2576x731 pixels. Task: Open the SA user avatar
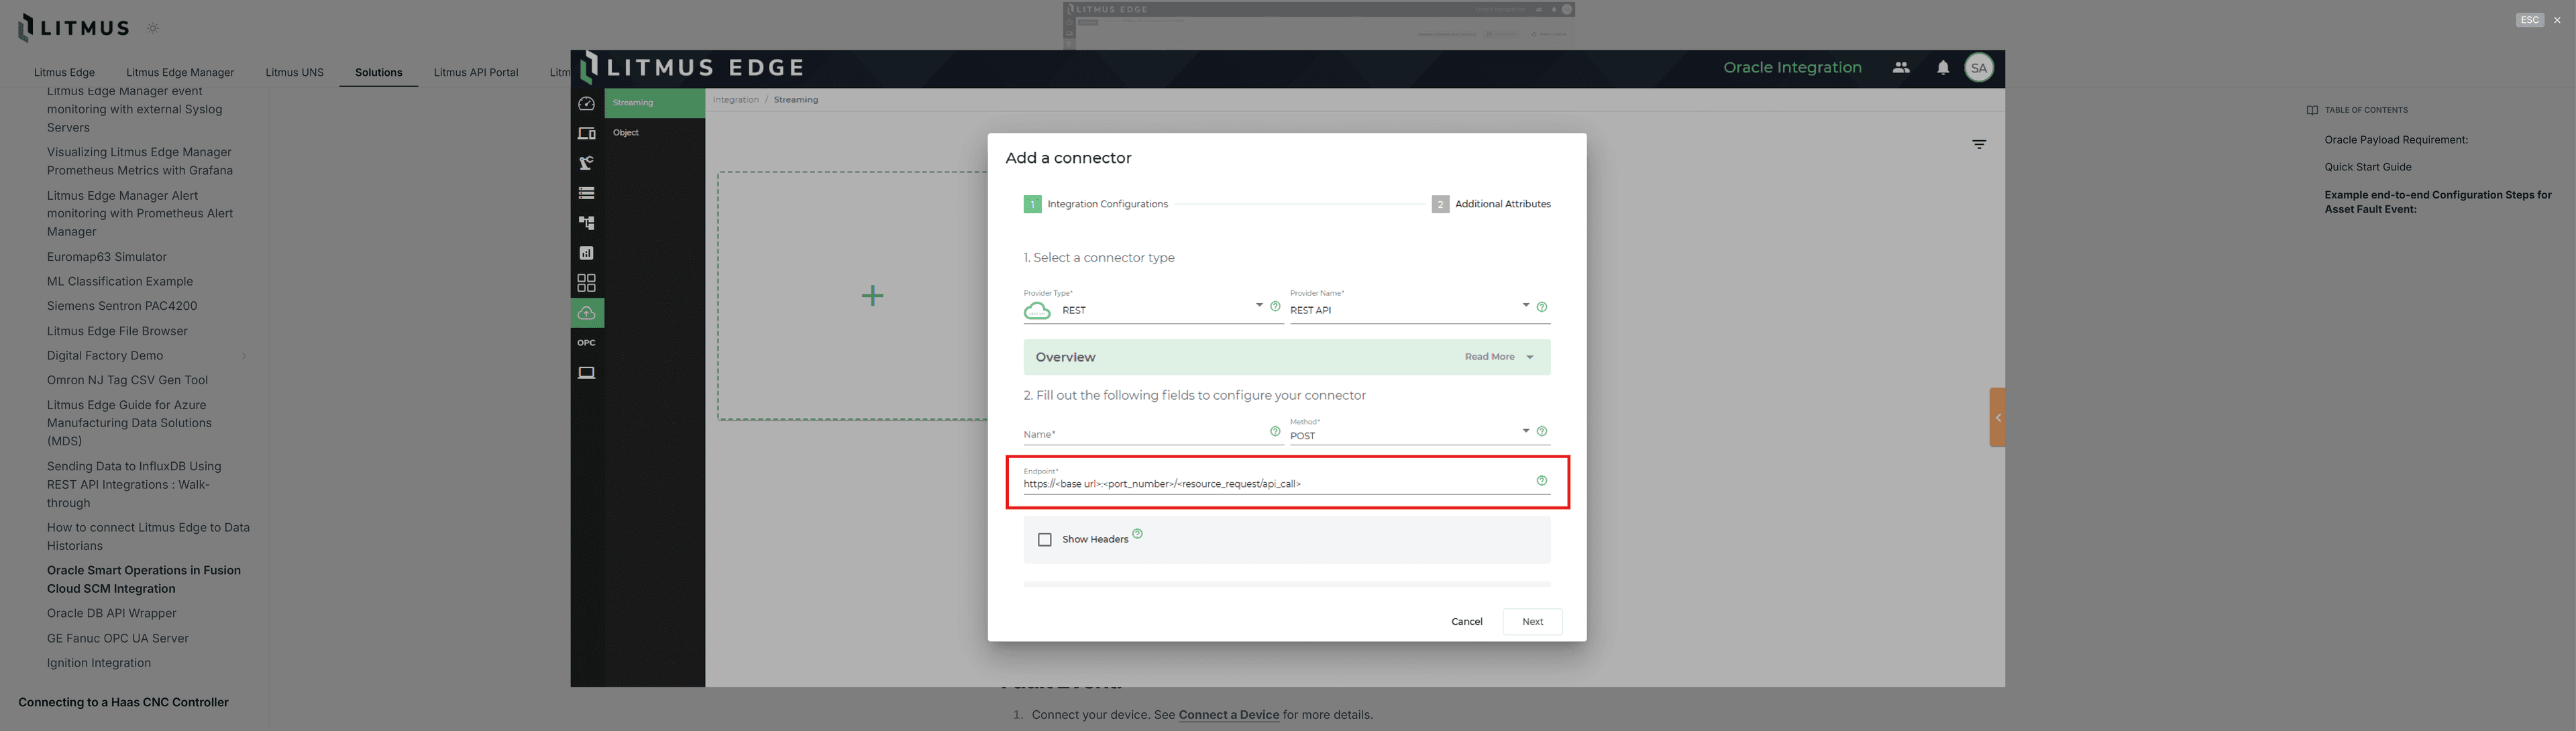(x=1978, y=68)
